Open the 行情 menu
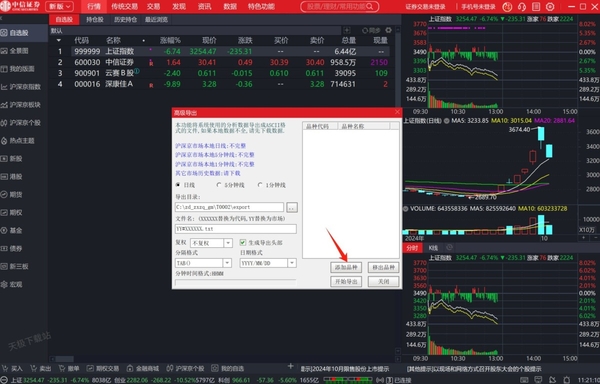Viewport: 600px width, 384px height. [x=94, y=7]
